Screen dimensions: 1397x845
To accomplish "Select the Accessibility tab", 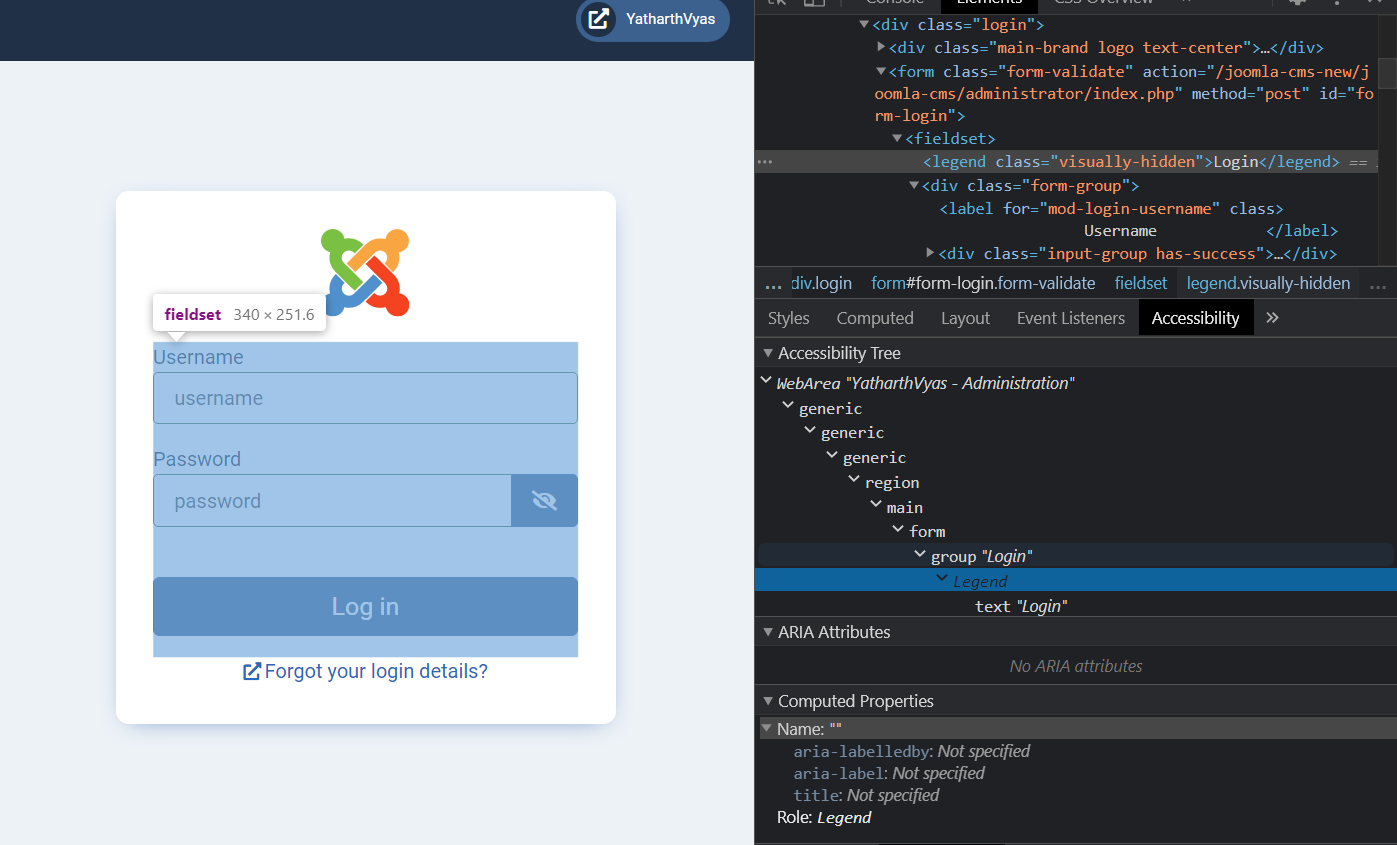I will [x=1195, y=318].
